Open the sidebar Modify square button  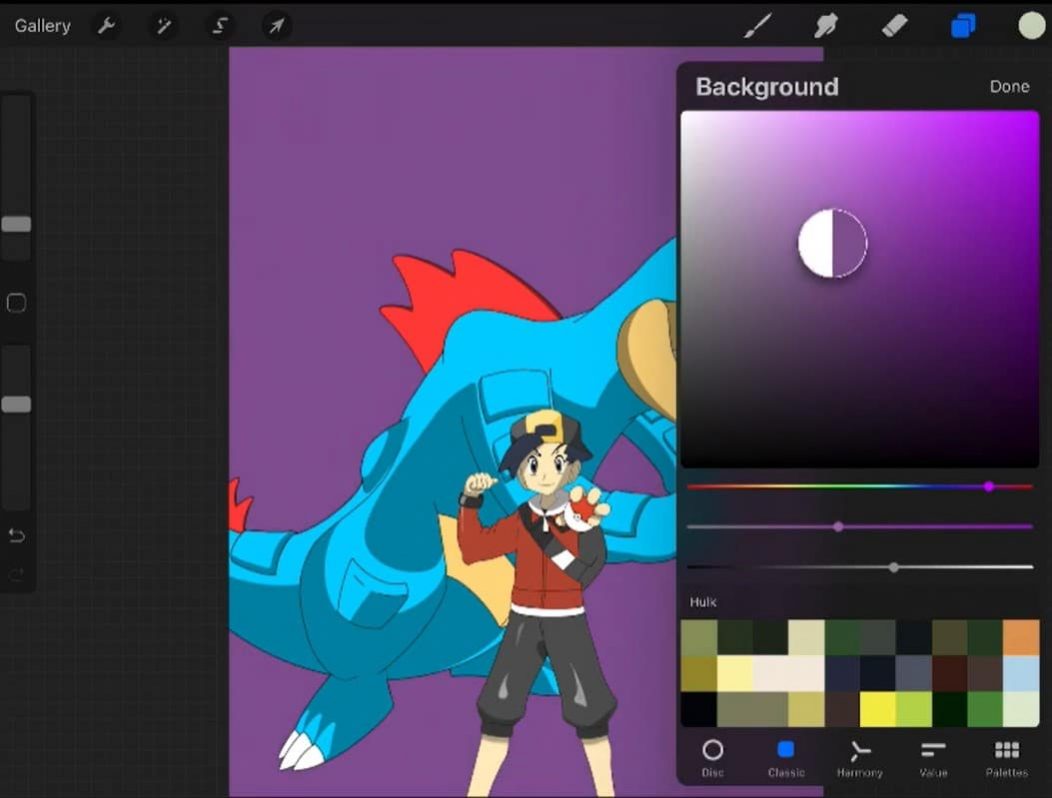point(16,303)
